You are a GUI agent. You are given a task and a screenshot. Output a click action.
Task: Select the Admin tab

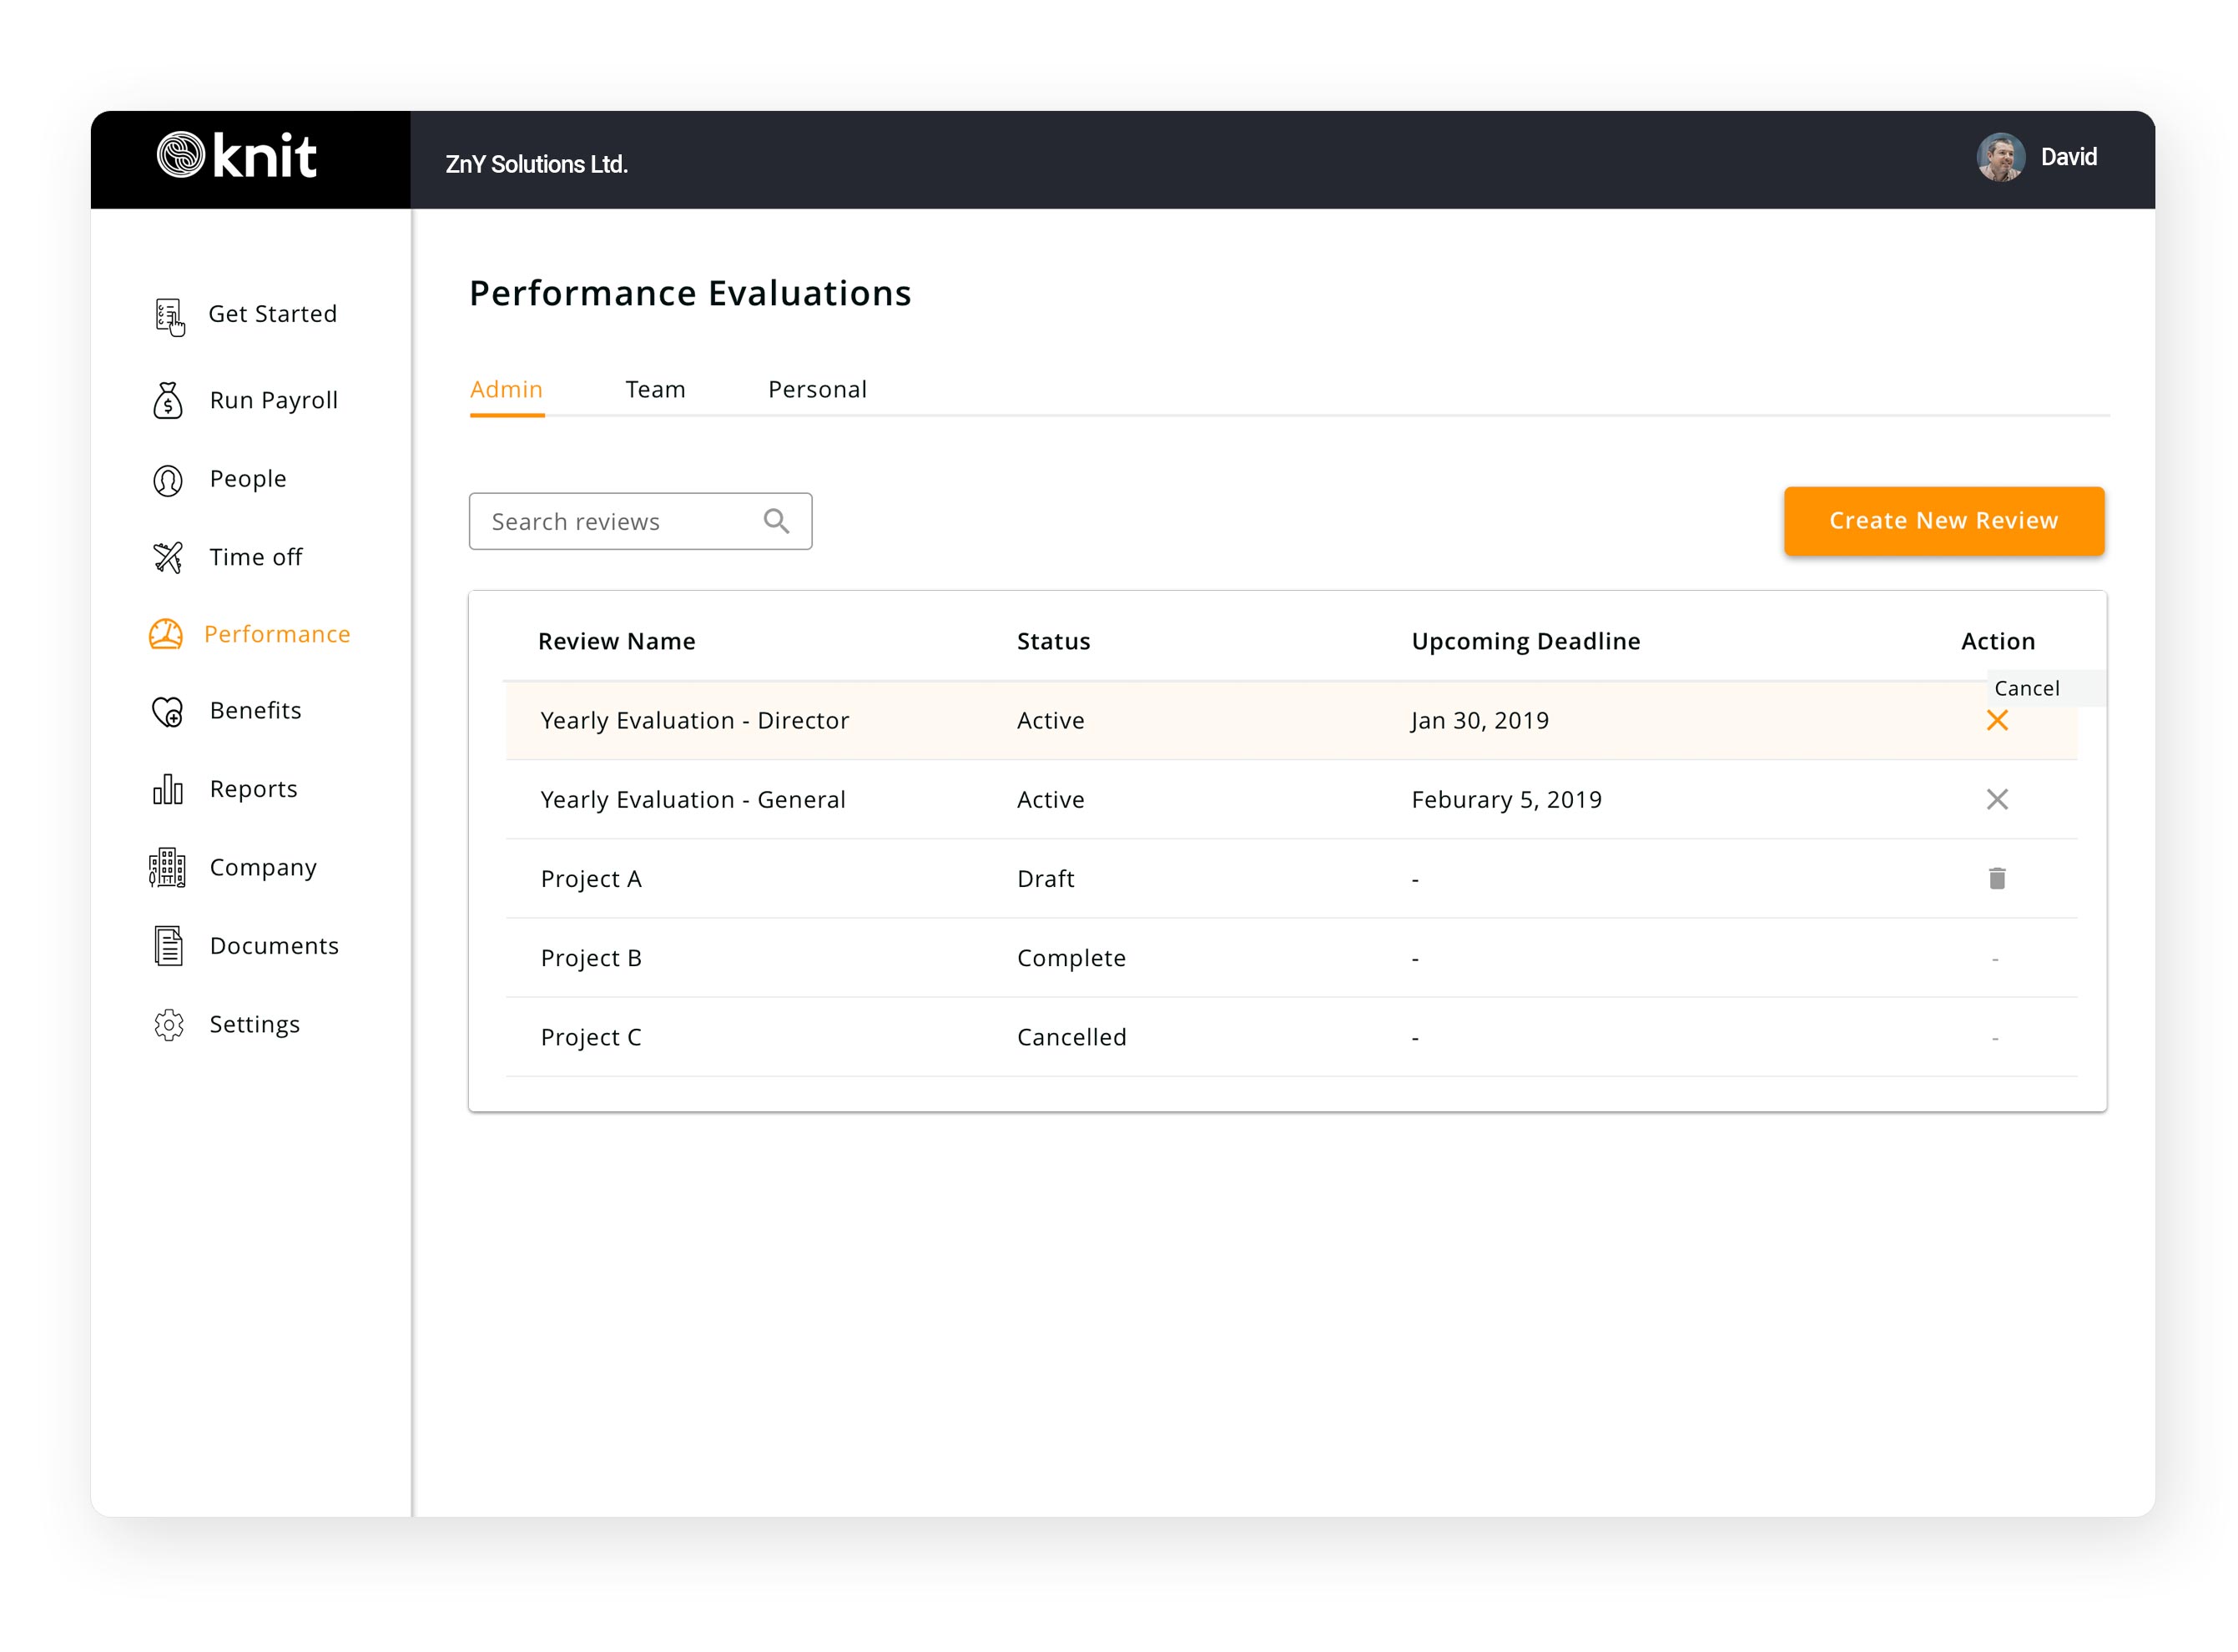click(506, 389)
